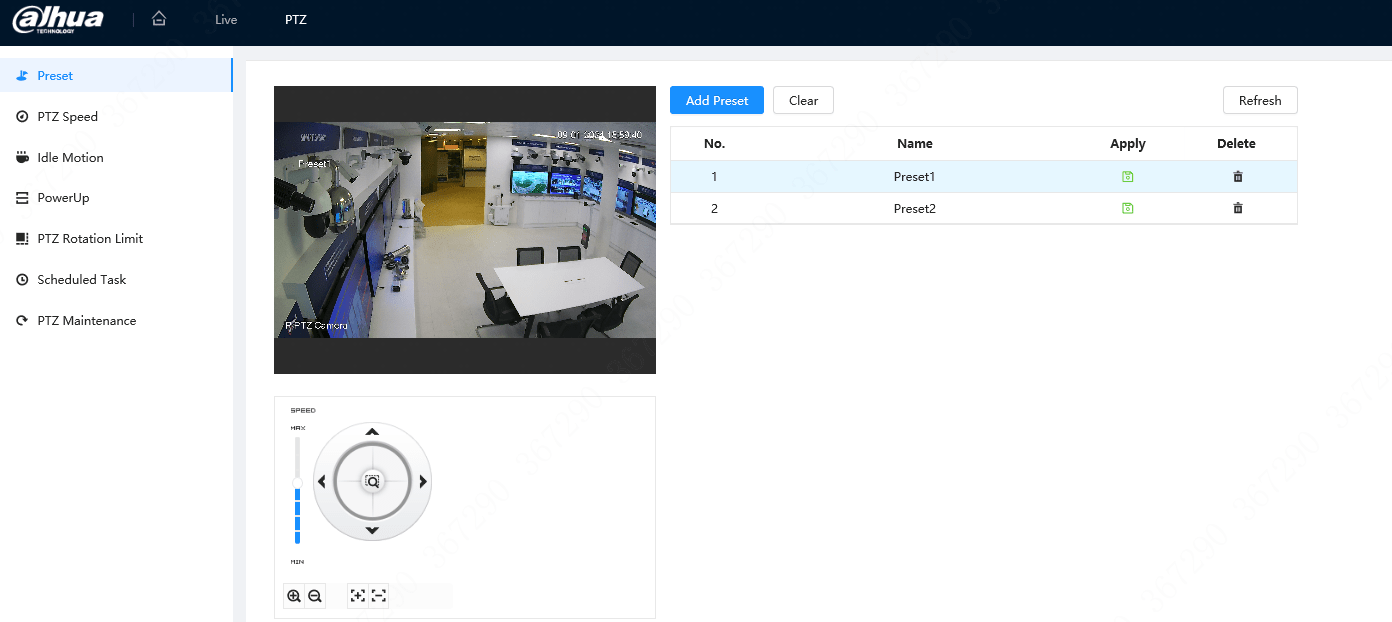Switch to the Live tab
The image size is (1392, 622).
pos(225,19)
